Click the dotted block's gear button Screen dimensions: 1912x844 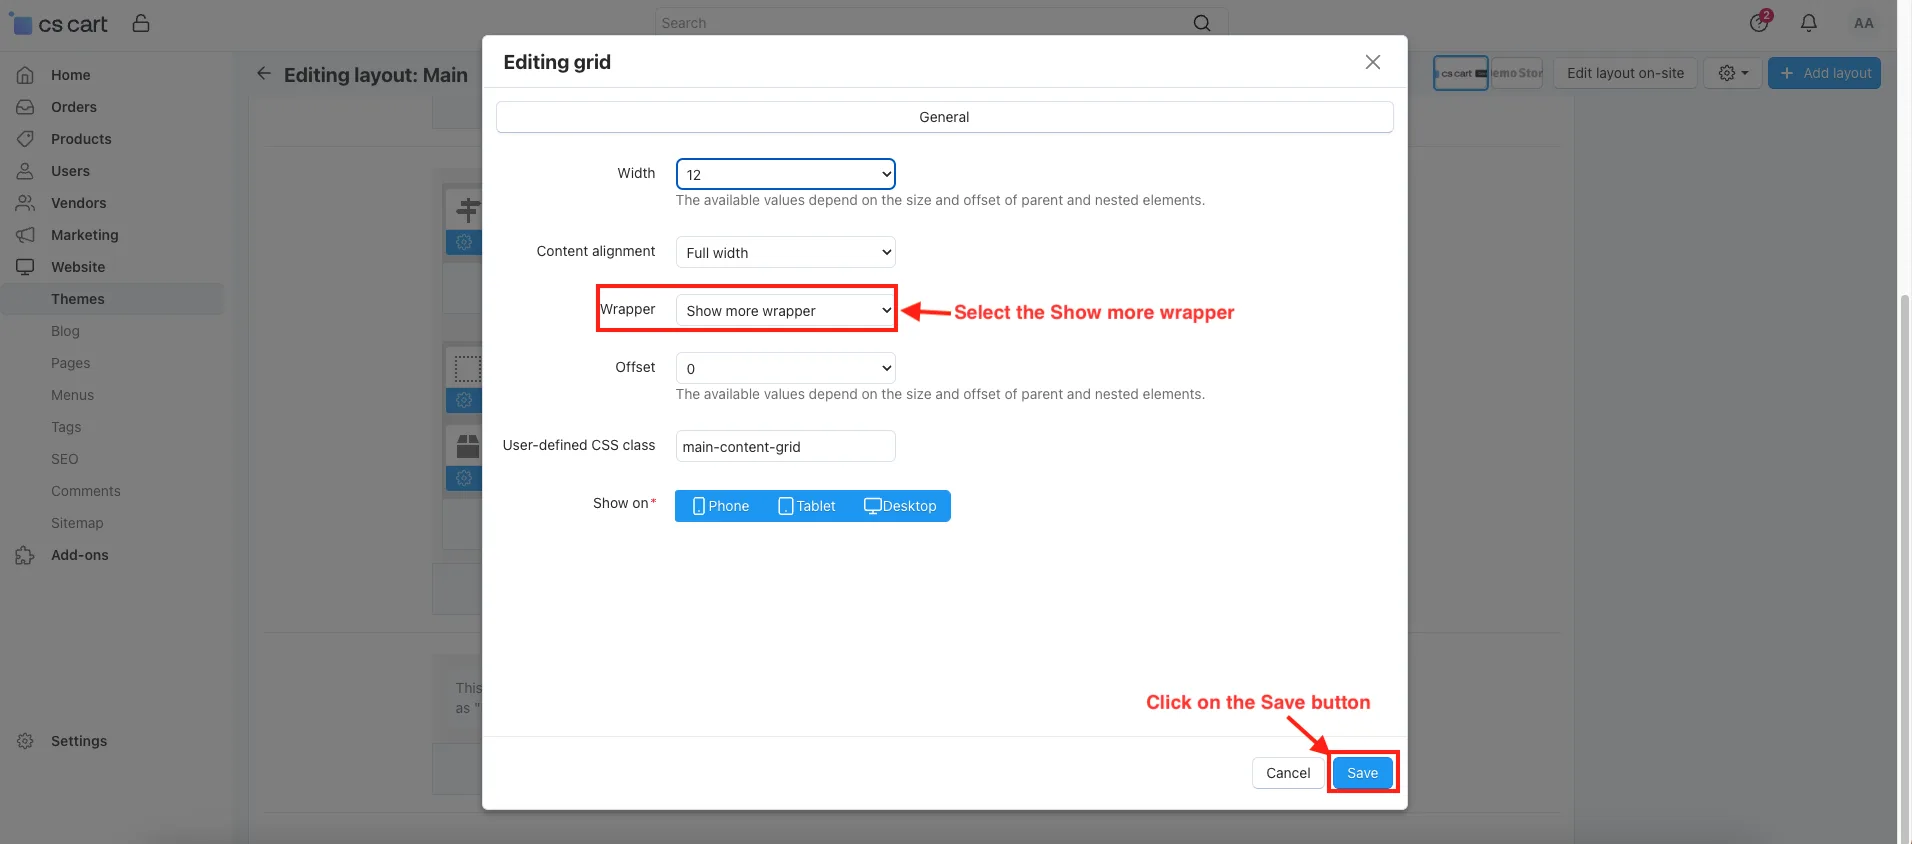point(464,400)
